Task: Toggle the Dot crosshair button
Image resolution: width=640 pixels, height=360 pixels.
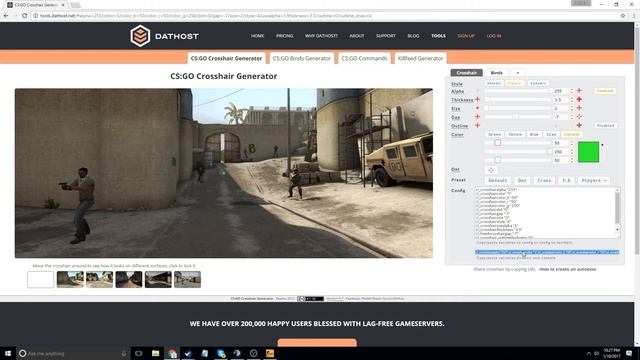Action: coord(491,170)
